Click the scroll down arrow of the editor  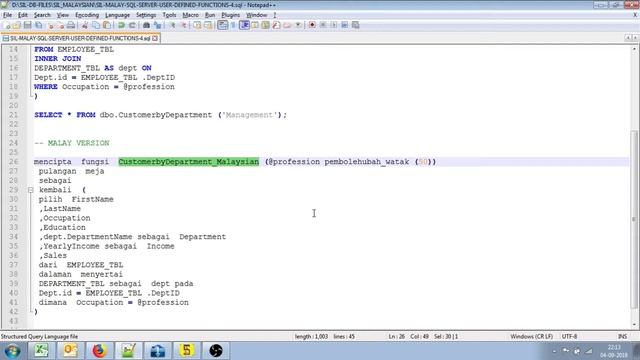pyautogui.click(x=634, y=324)
